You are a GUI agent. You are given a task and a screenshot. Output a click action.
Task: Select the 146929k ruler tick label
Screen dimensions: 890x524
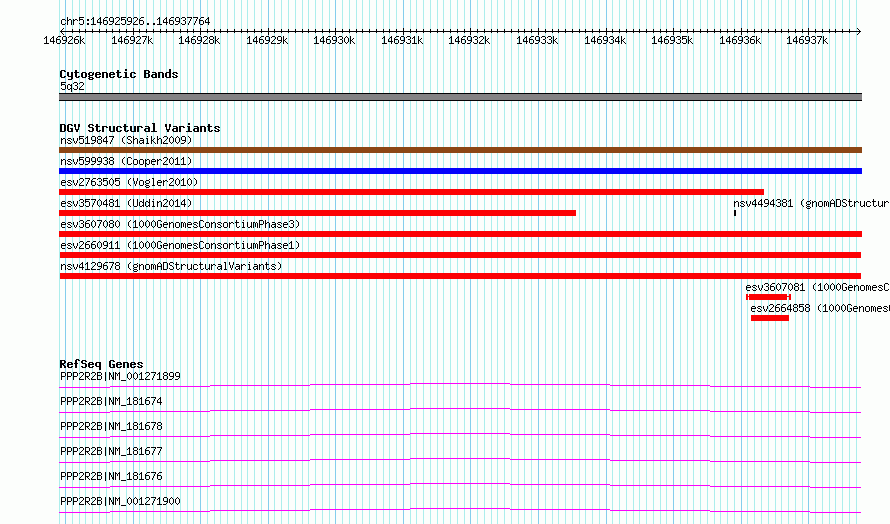[267, 40]
